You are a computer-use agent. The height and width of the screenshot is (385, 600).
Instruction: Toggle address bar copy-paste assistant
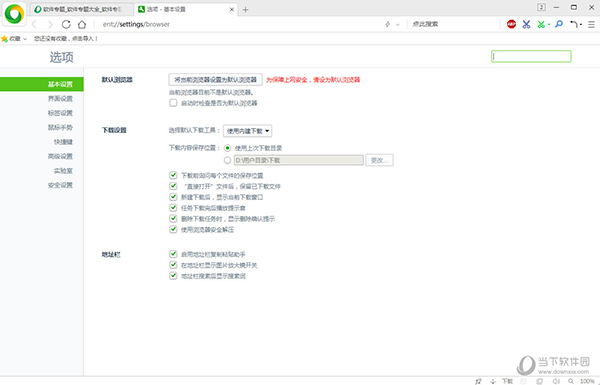coord(173,254)
